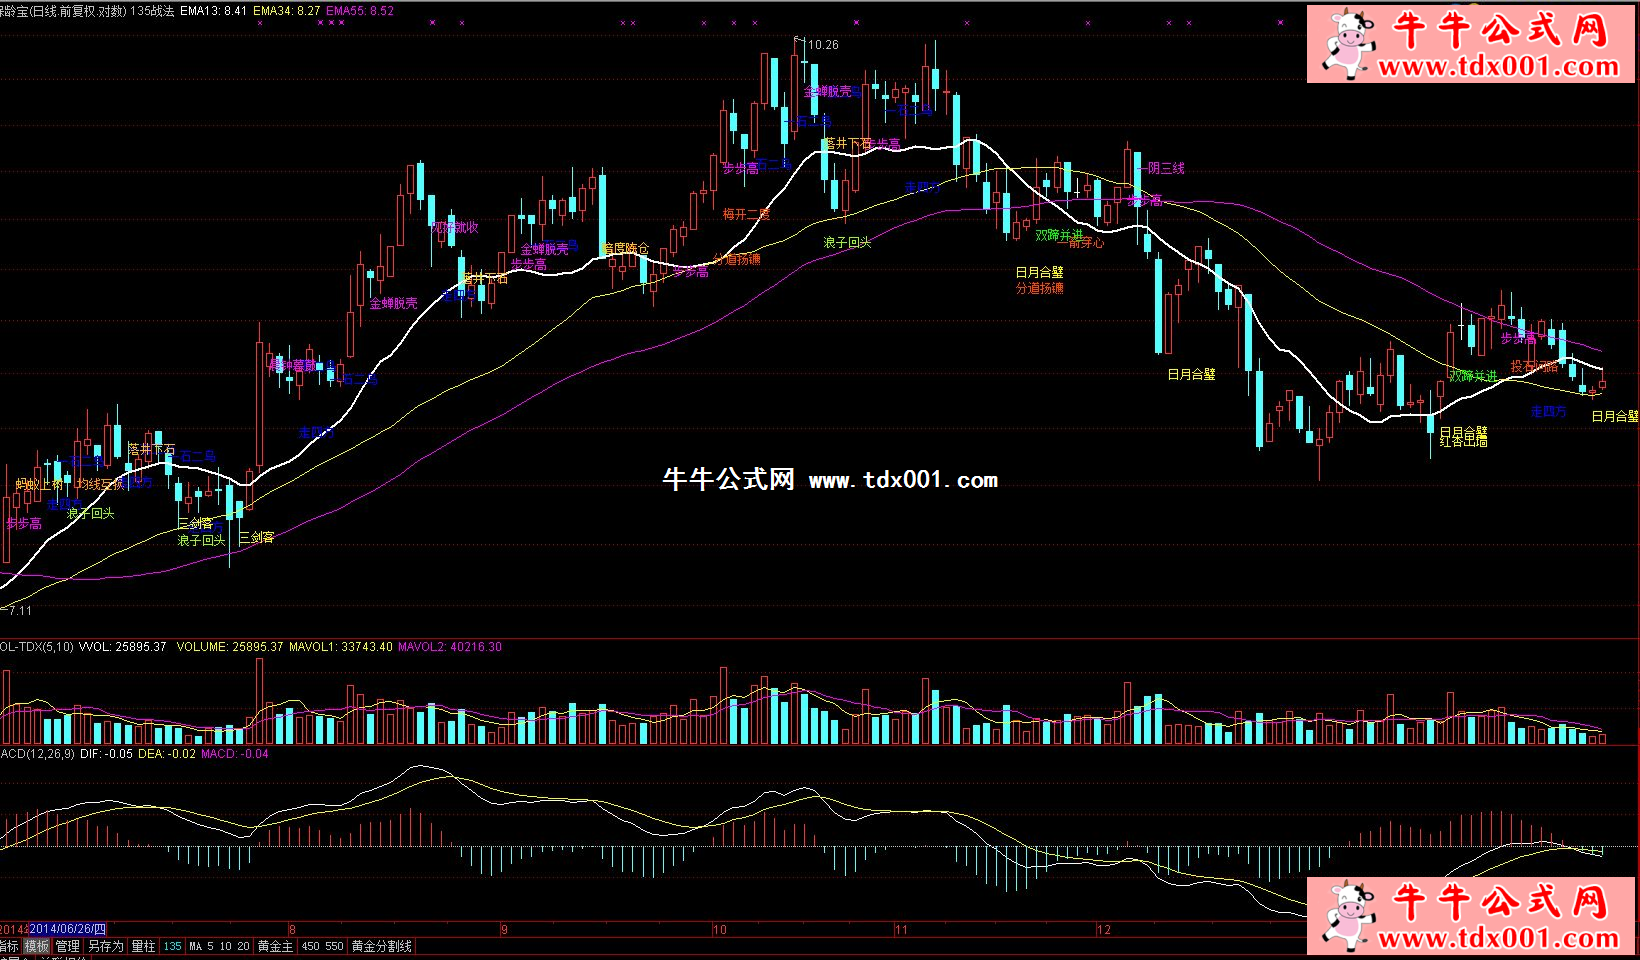Viewport: 1640px width, 960px height.
Task: Click the 135战法 indicator title
Action: coord(152,11)
